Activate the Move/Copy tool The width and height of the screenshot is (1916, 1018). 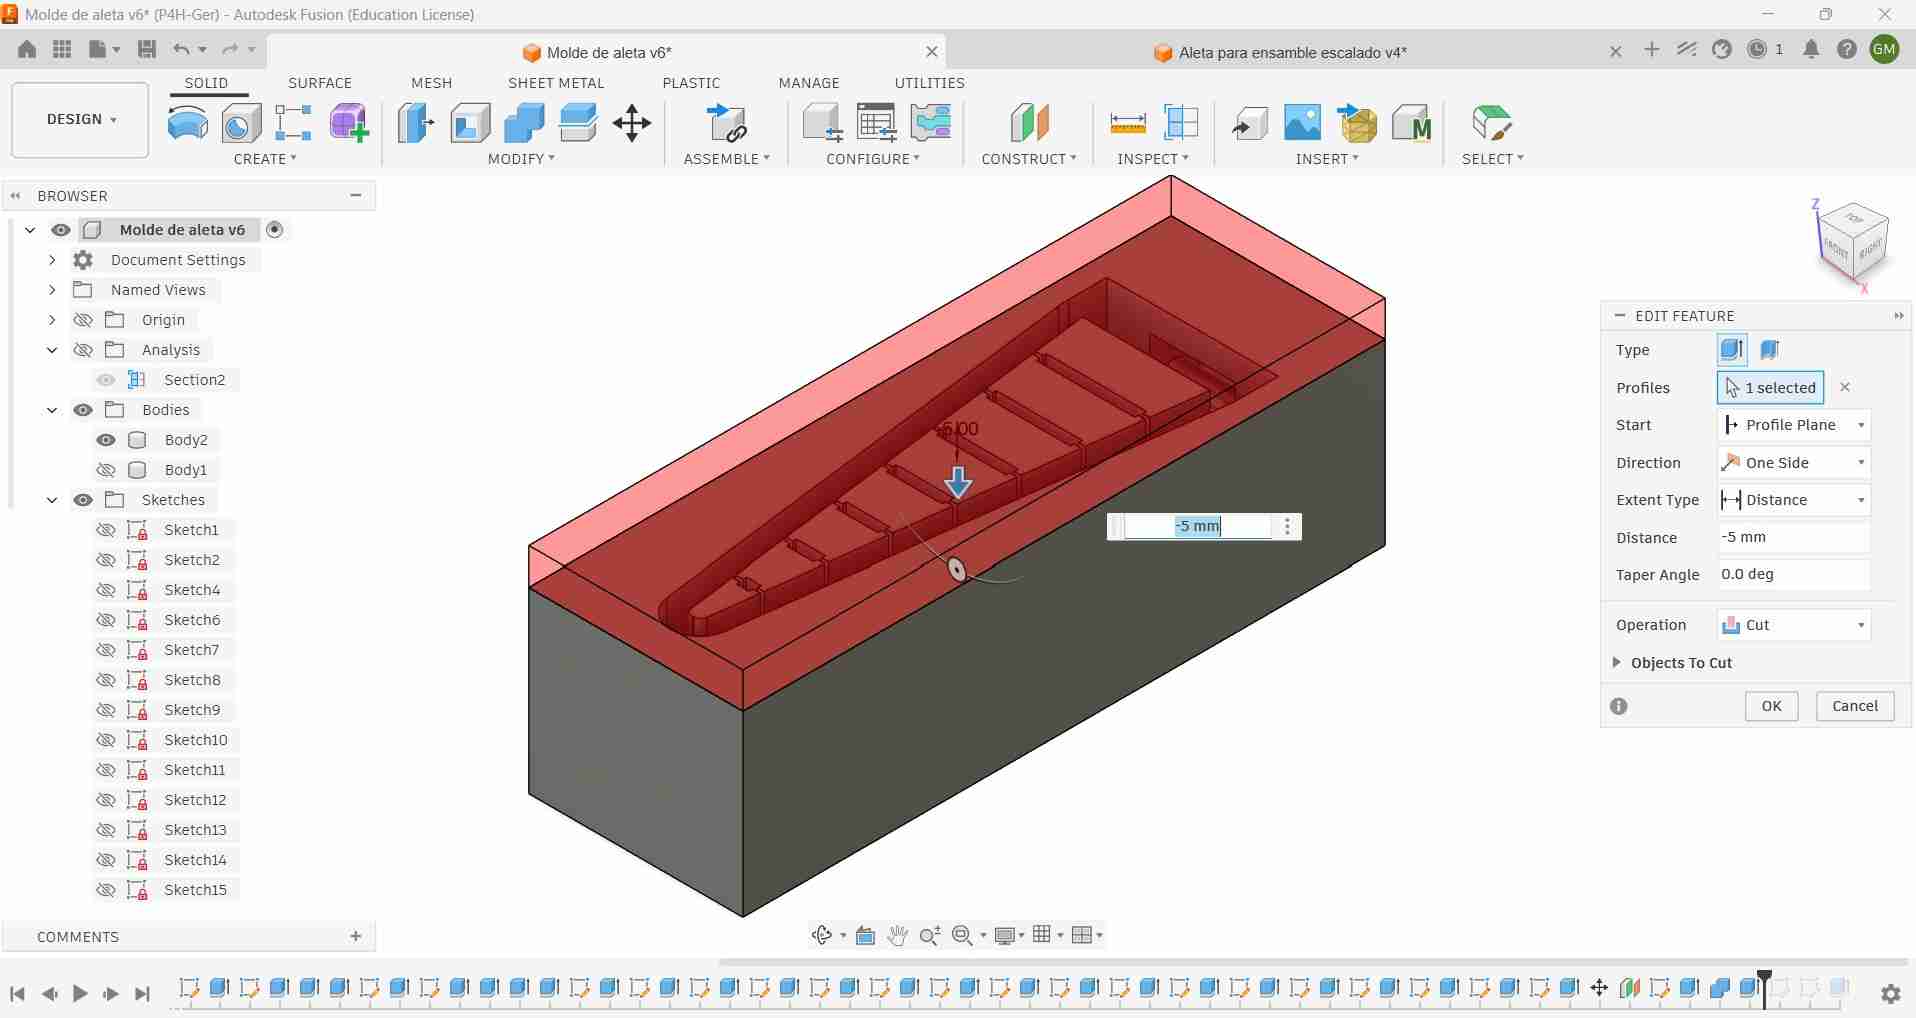pos(632,123)
